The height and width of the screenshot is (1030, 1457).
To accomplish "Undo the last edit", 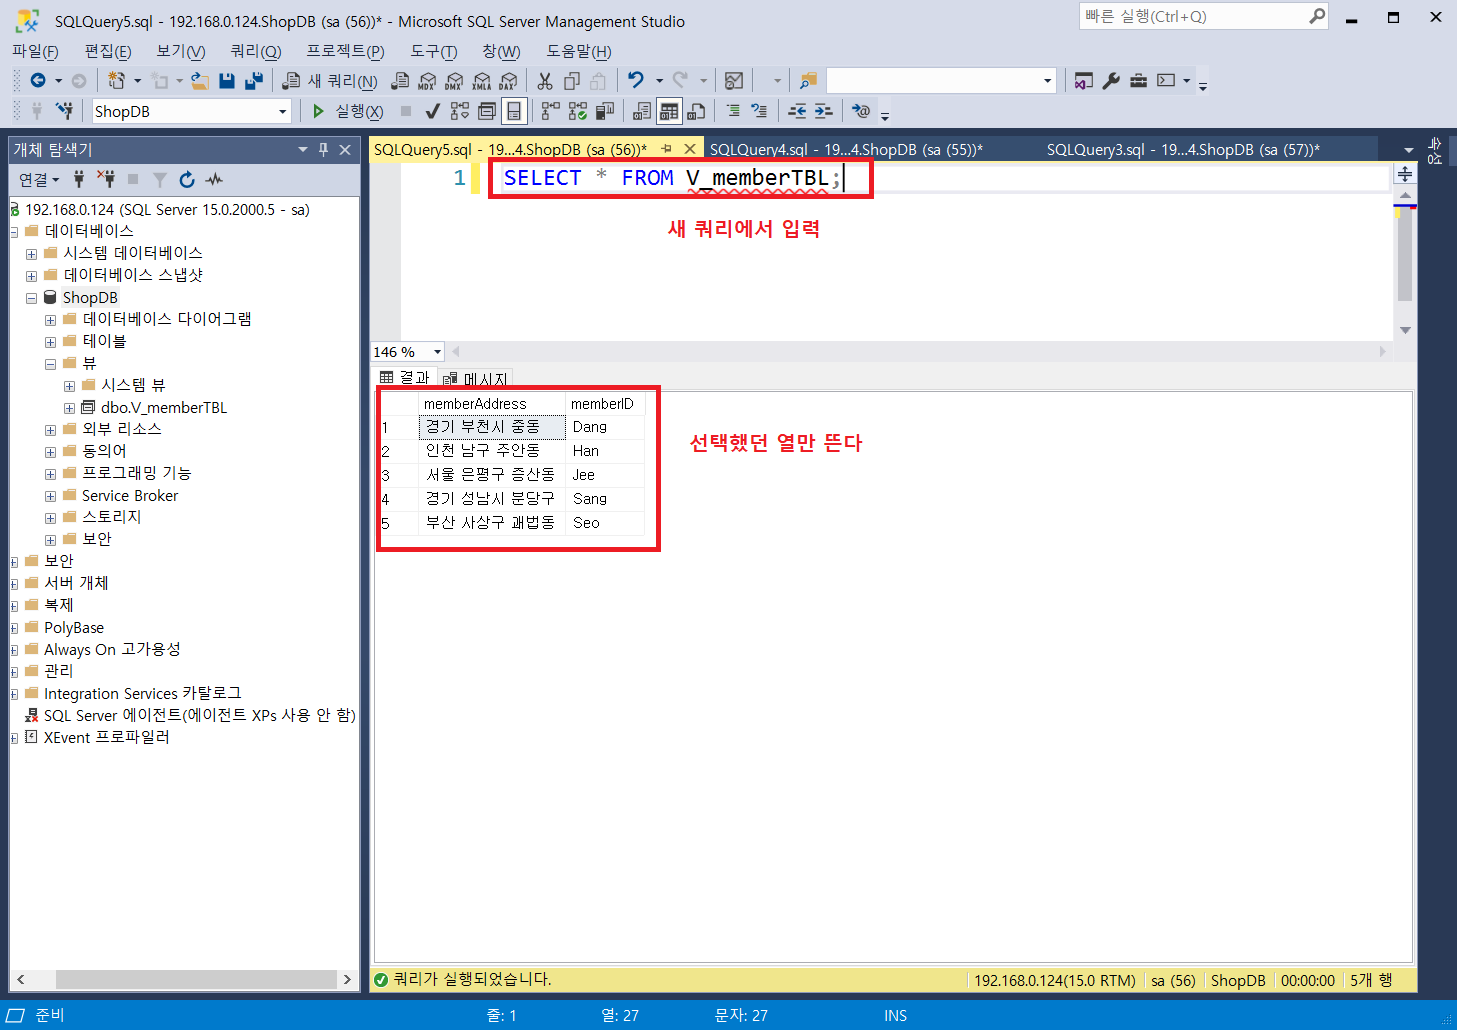I will click(x=636, y=80).
